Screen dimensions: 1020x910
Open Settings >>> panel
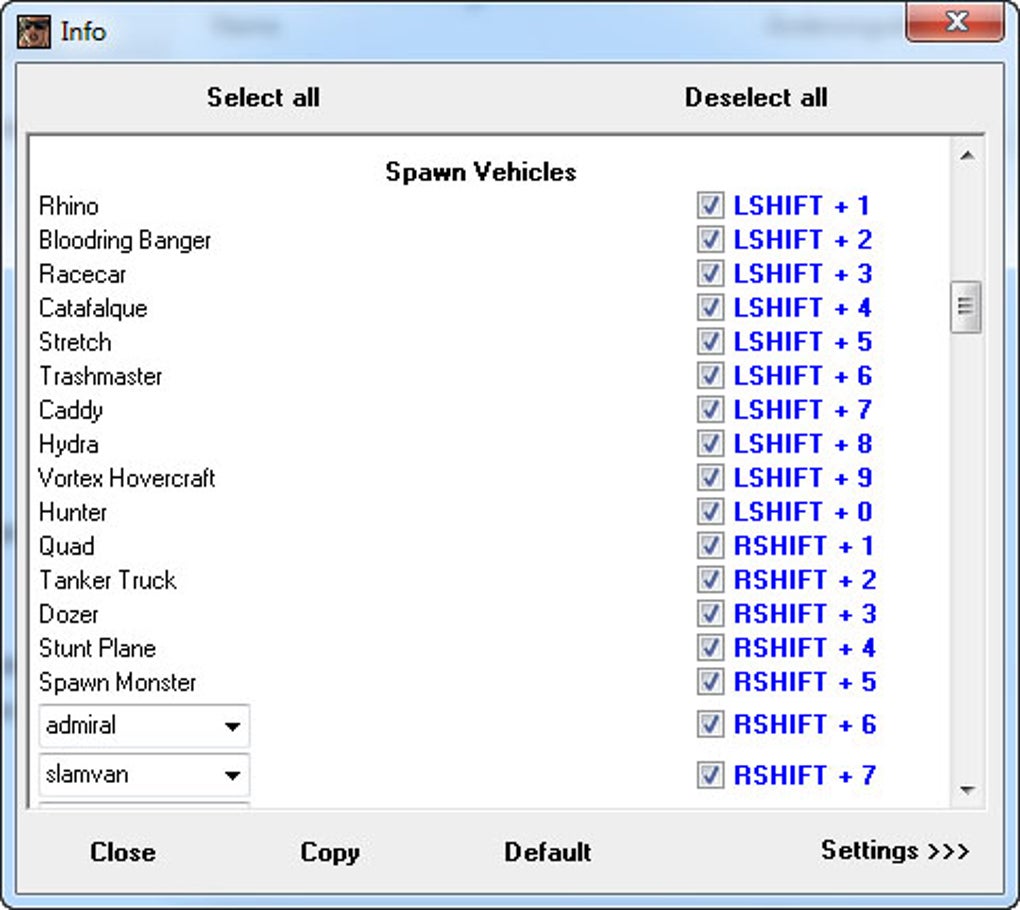click(x=895, y=850)
